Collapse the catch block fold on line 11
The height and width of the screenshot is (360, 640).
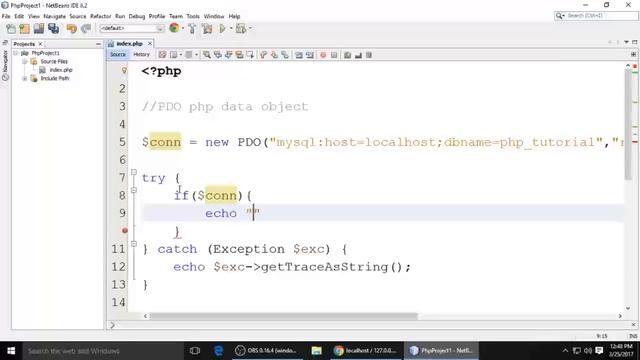coord(134,244)
